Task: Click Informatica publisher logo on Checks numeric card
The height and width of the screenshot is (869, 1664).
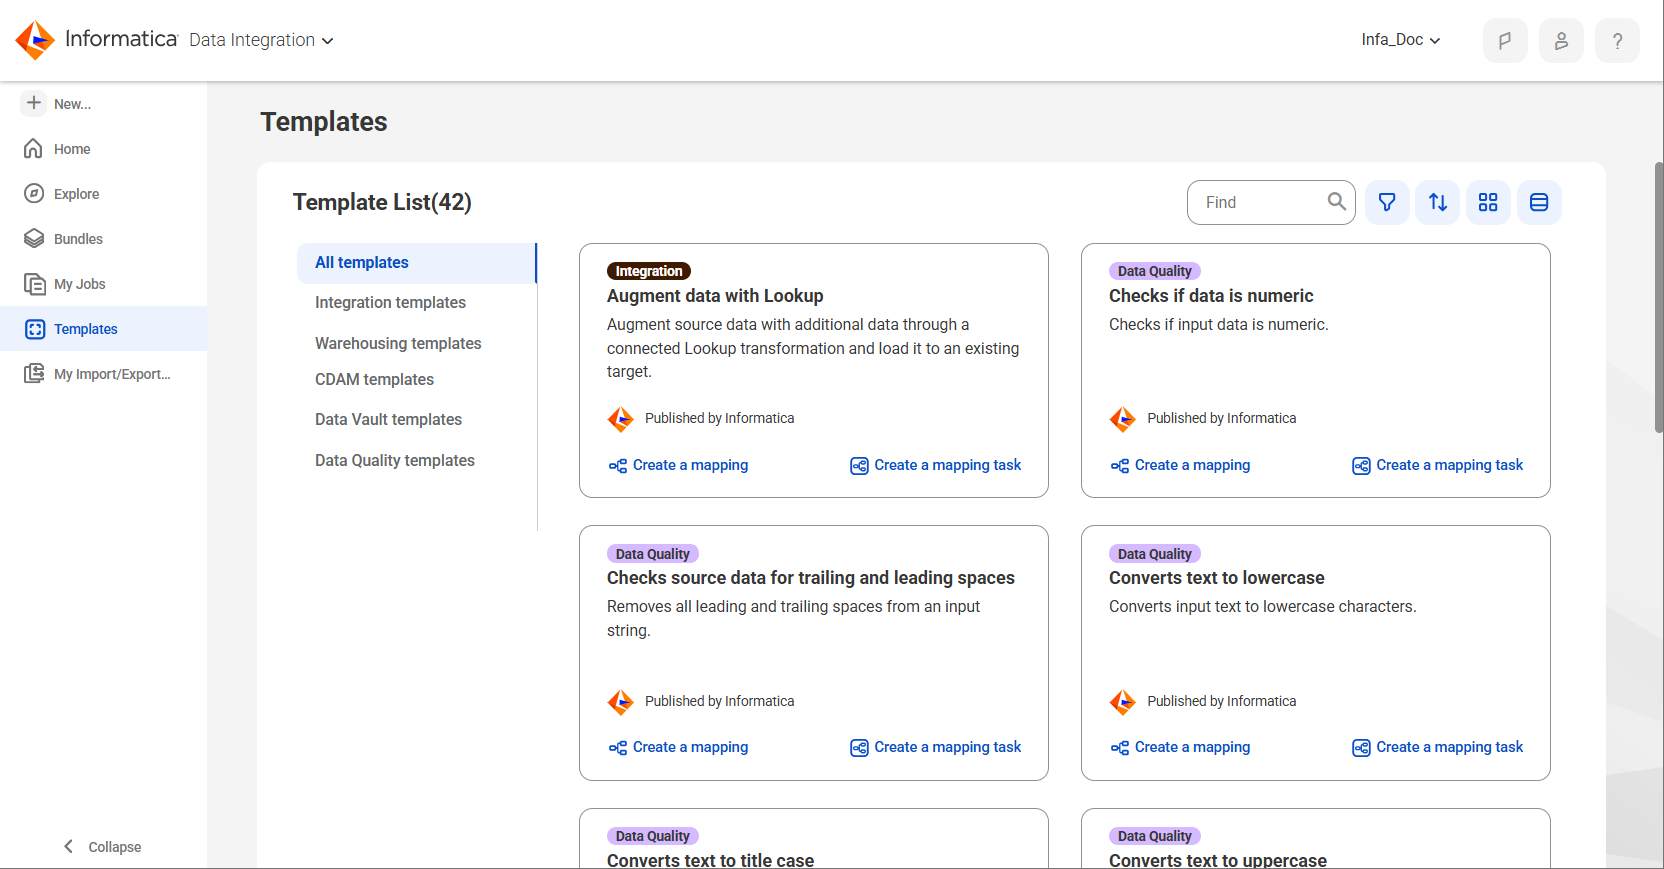Action: 1123,419
